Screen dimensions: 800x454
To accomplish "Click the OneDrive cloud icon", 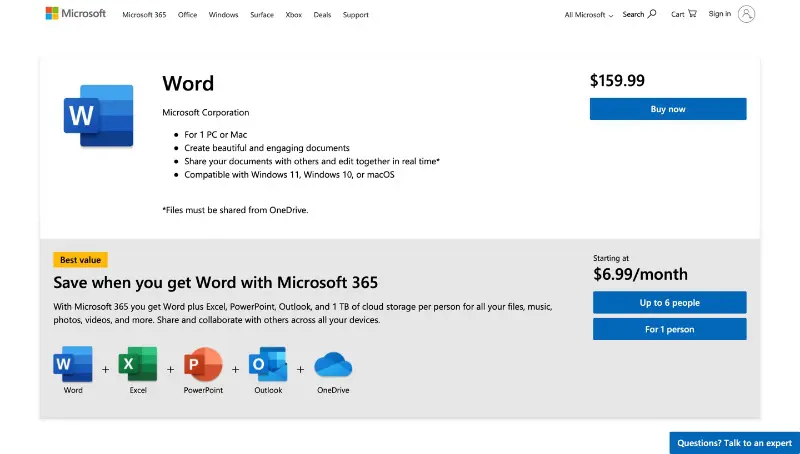I will point(333,366).
